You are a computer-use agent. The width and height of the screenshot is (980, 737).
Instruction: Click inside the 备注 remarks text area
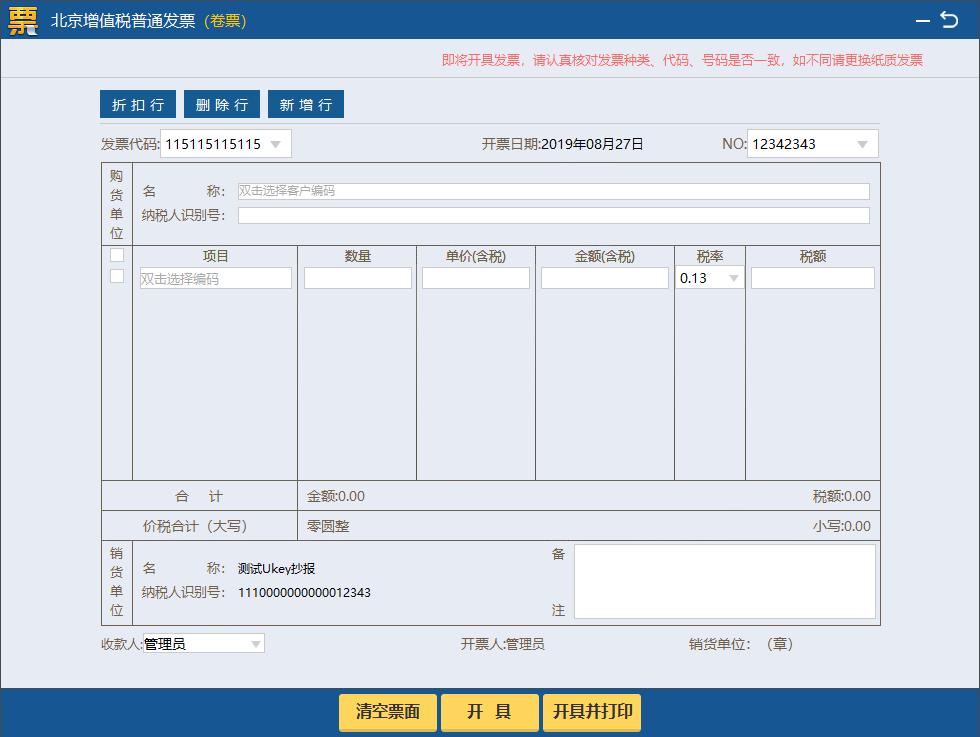pos(724,580)
